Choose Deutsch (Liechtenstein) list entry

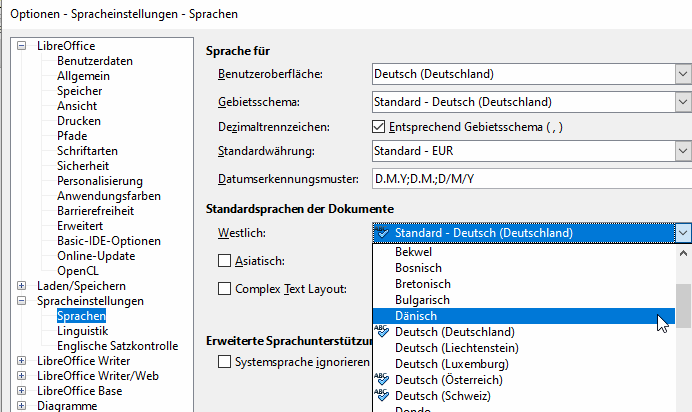pyautogui.click(x=524, y=348)
